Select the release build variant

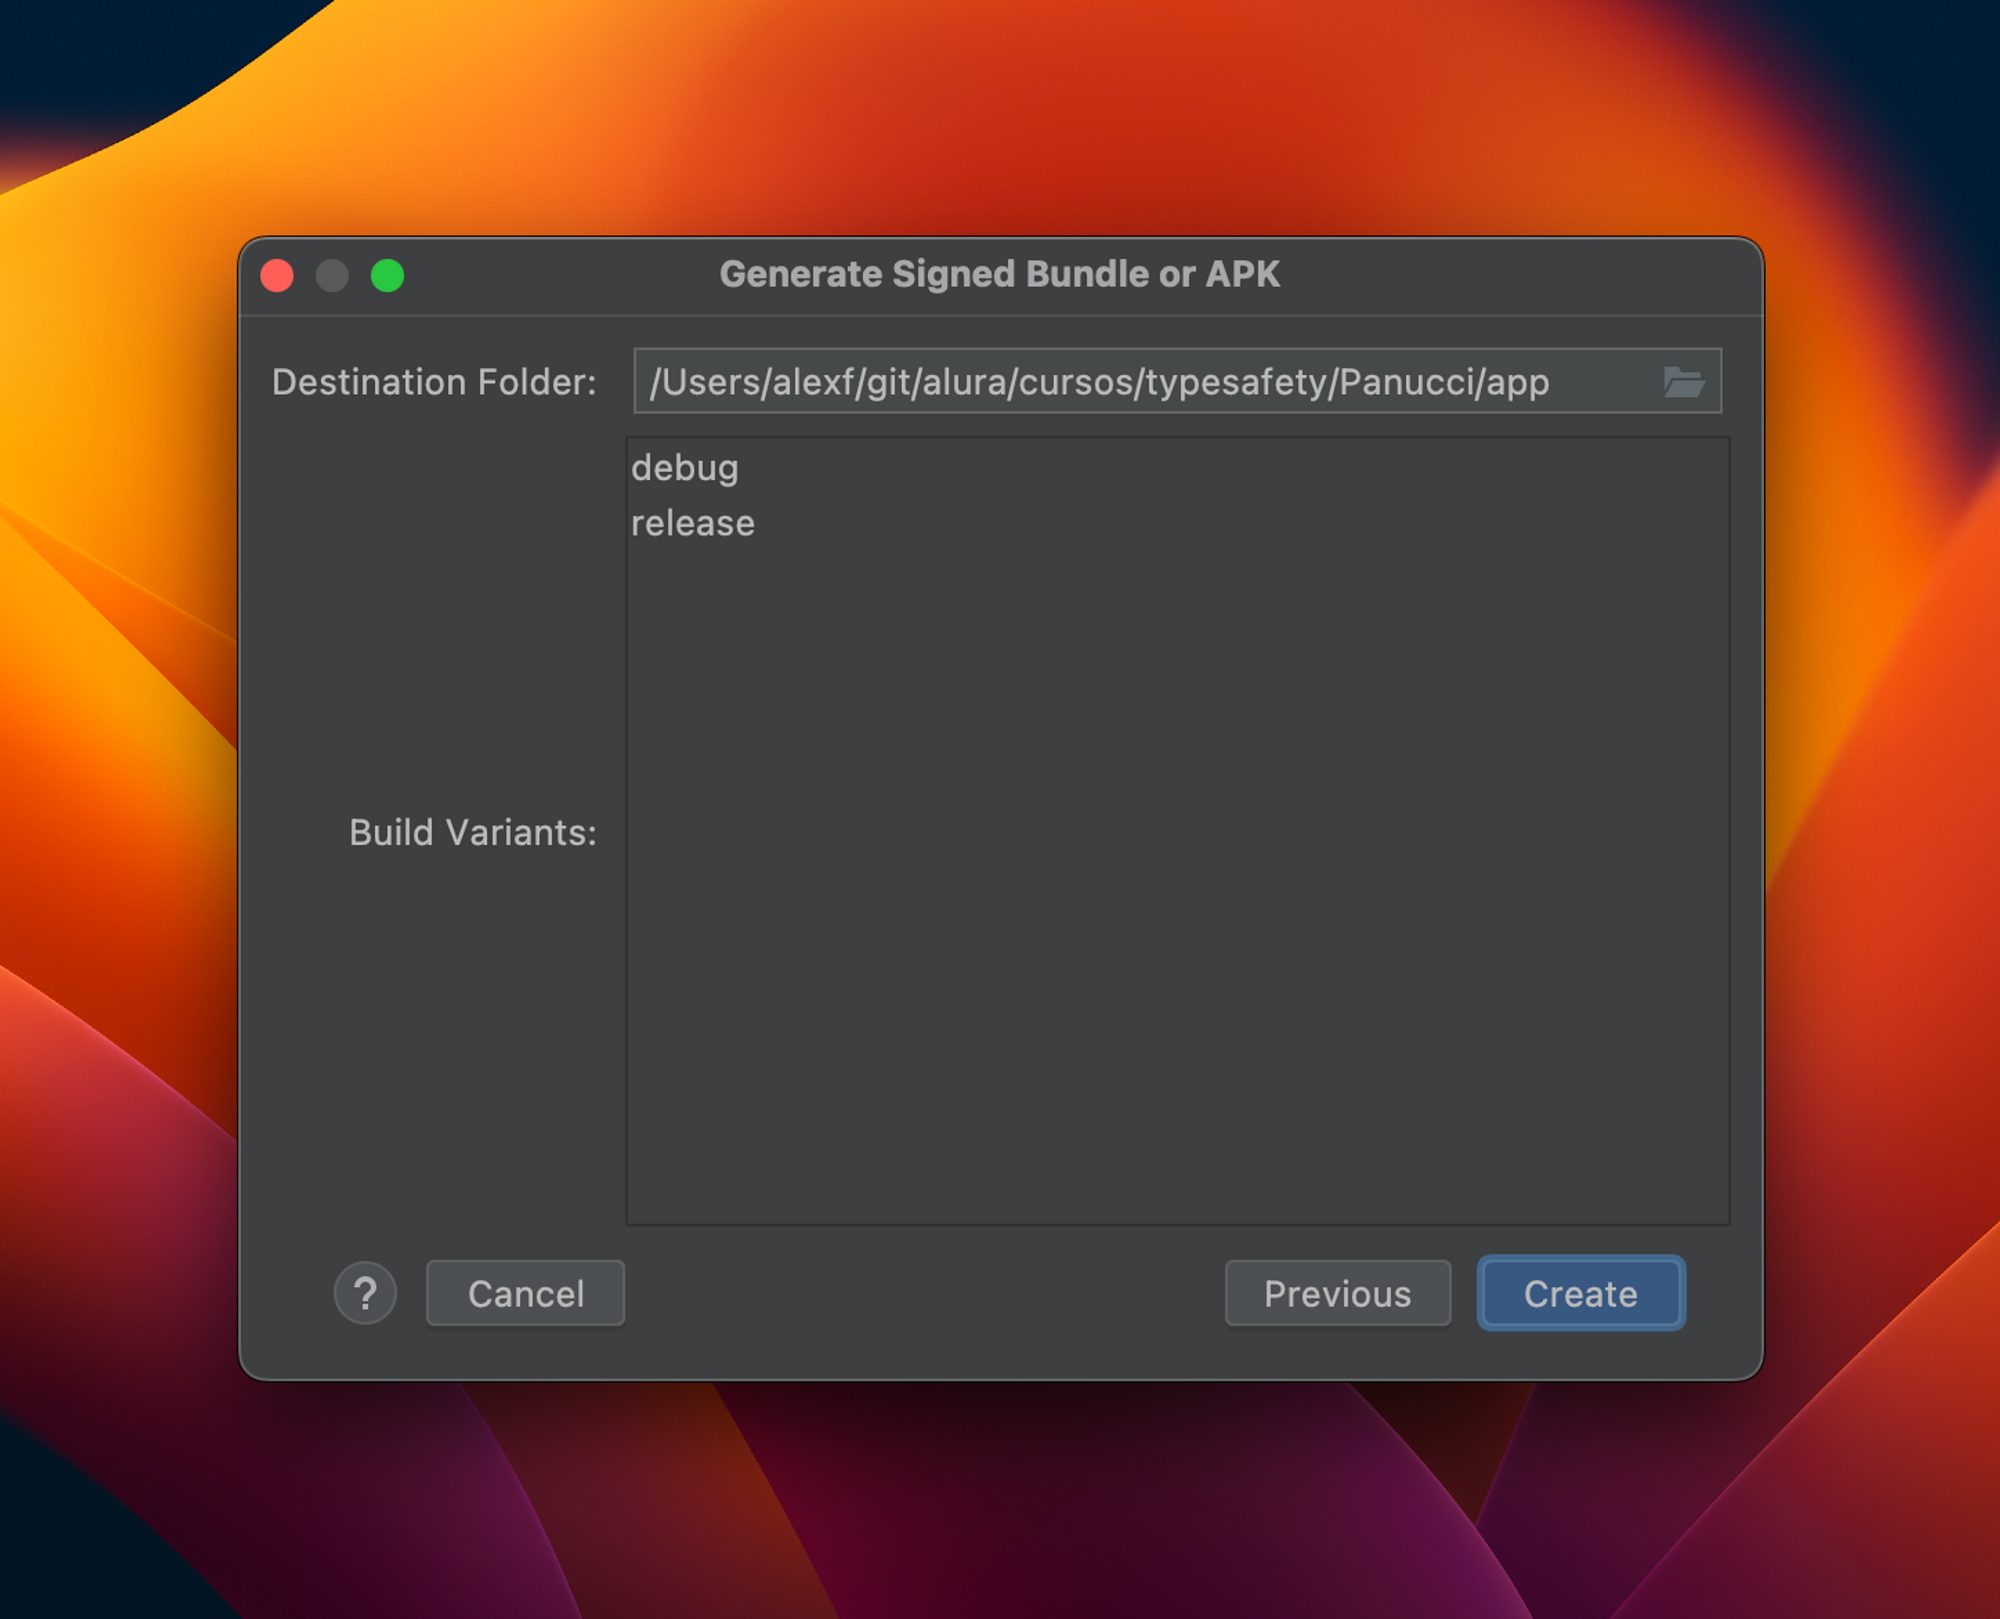[1177, 523]
